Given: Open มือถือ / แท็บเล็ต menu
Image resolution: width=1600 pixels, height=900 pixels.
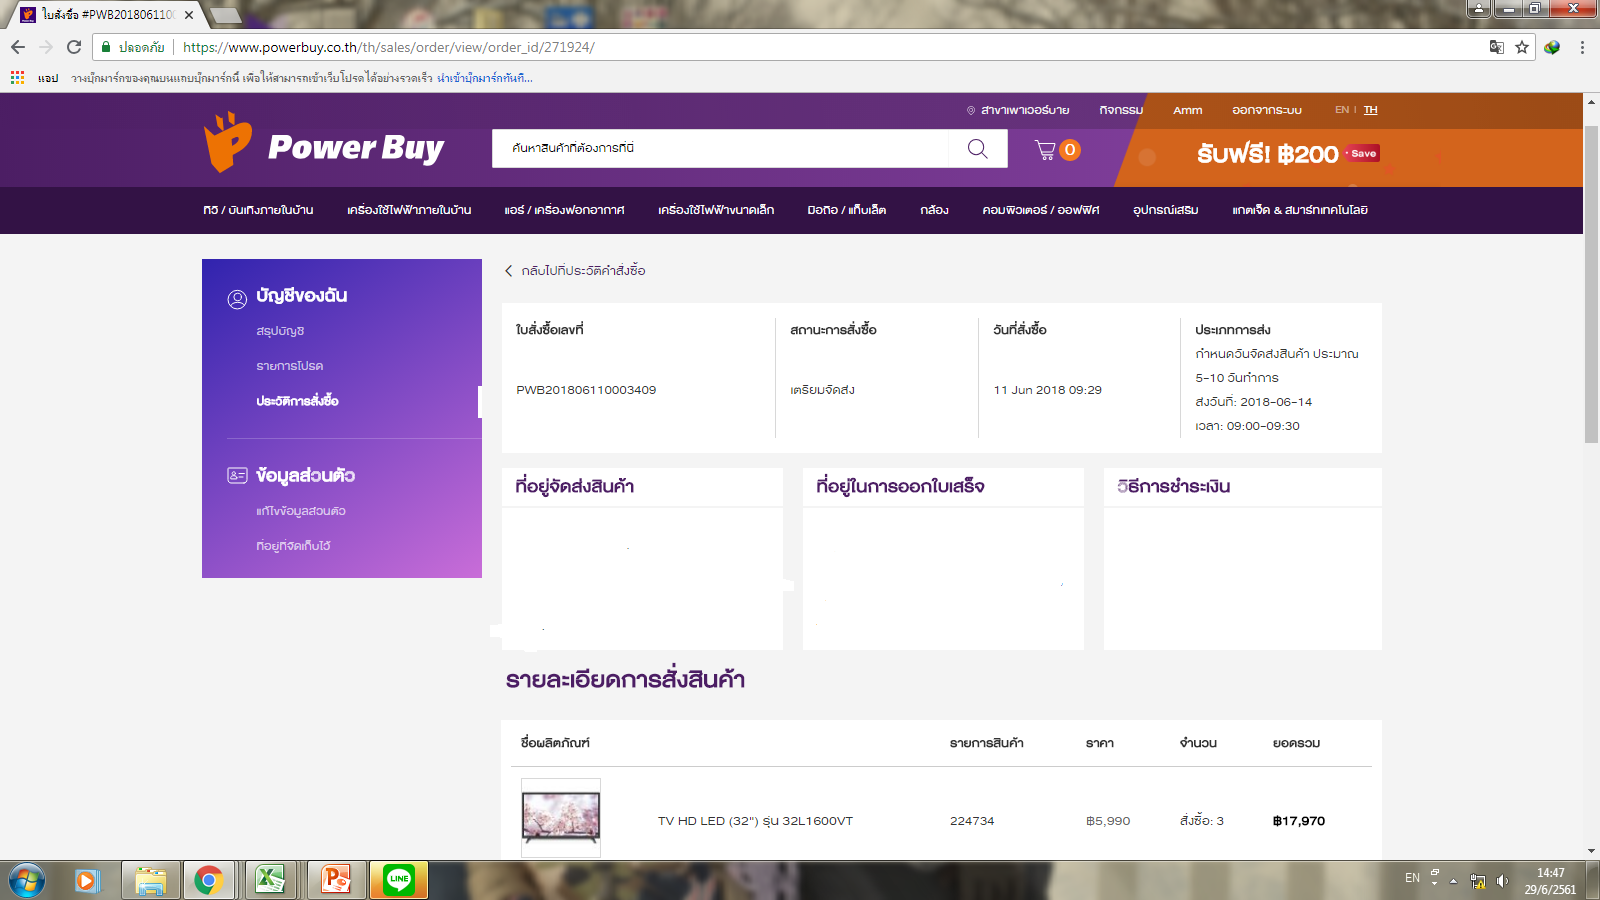Looking at the screenshot, I should pos(847,210).
